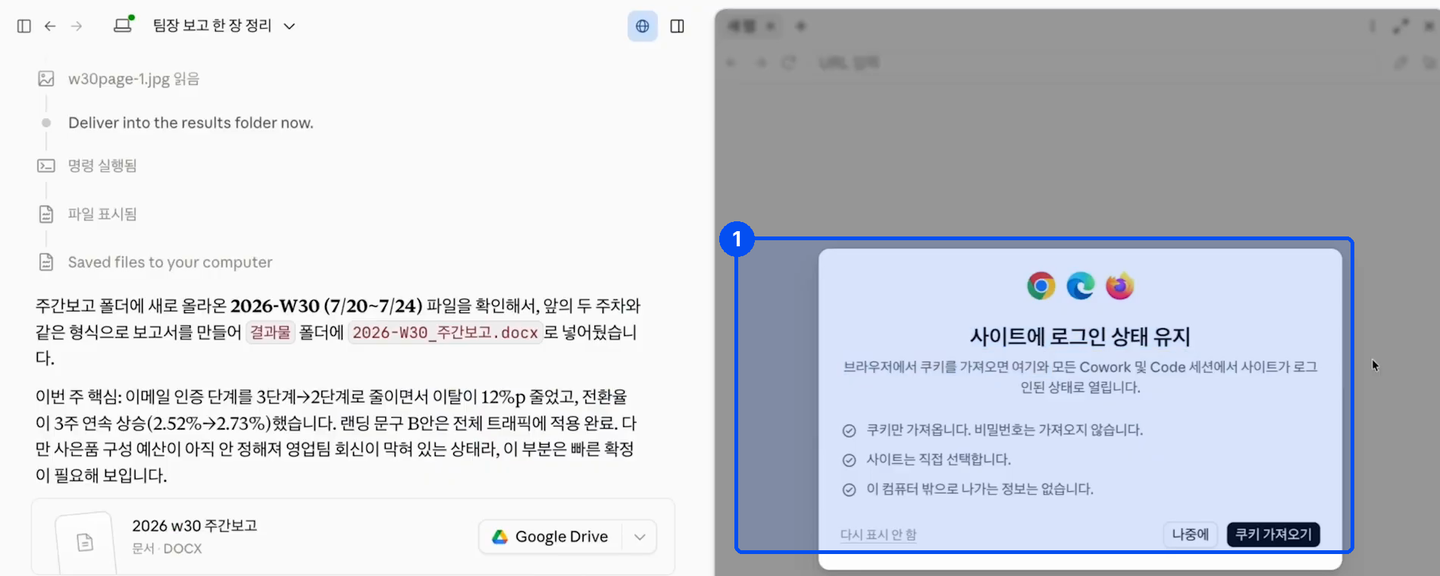1440x576 pixels.
Task: Click the Firefox browser icon in dialog
Action: (1119, 286)
